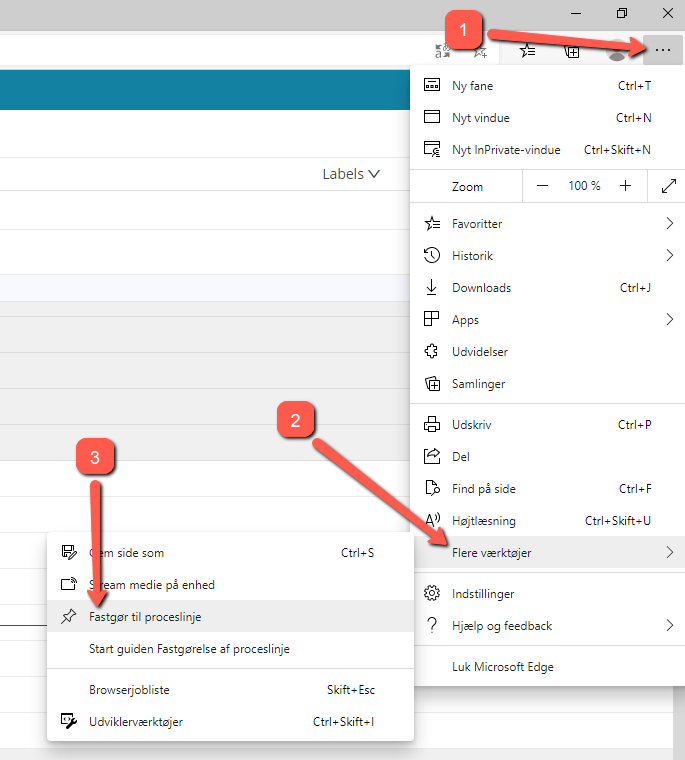This screenshot has height=760, width=685.
Task: Expand the Hjælp og feedback submenu chevron
Action: [669, 625]
